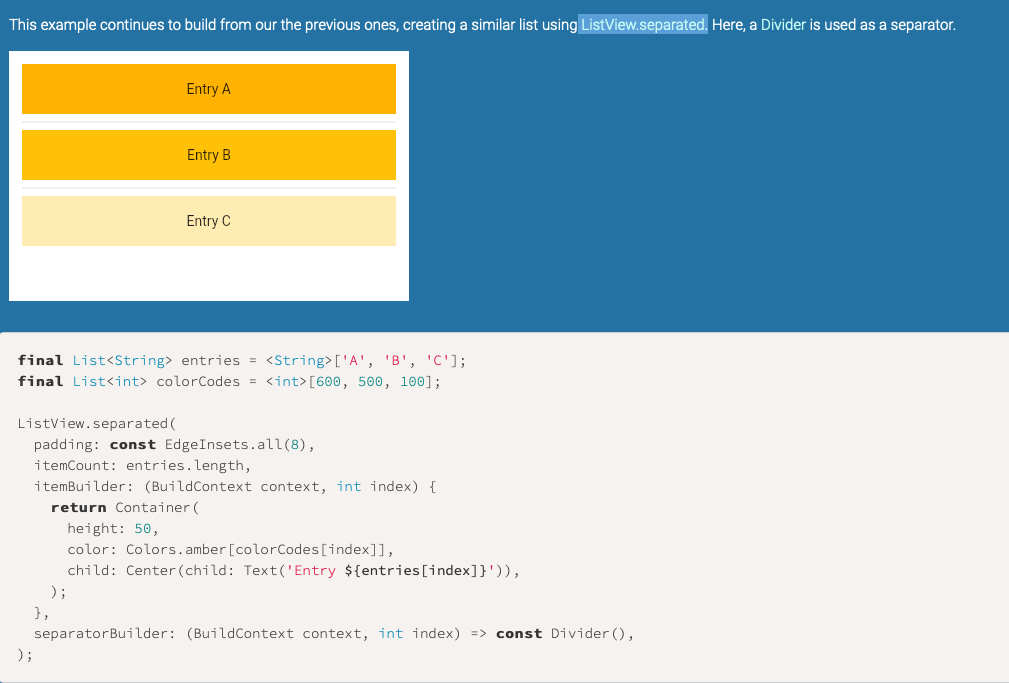1009x683 pixels.
Task: Click the 'separatorBuilder:' code line
Action: click(x=333, y=633)
